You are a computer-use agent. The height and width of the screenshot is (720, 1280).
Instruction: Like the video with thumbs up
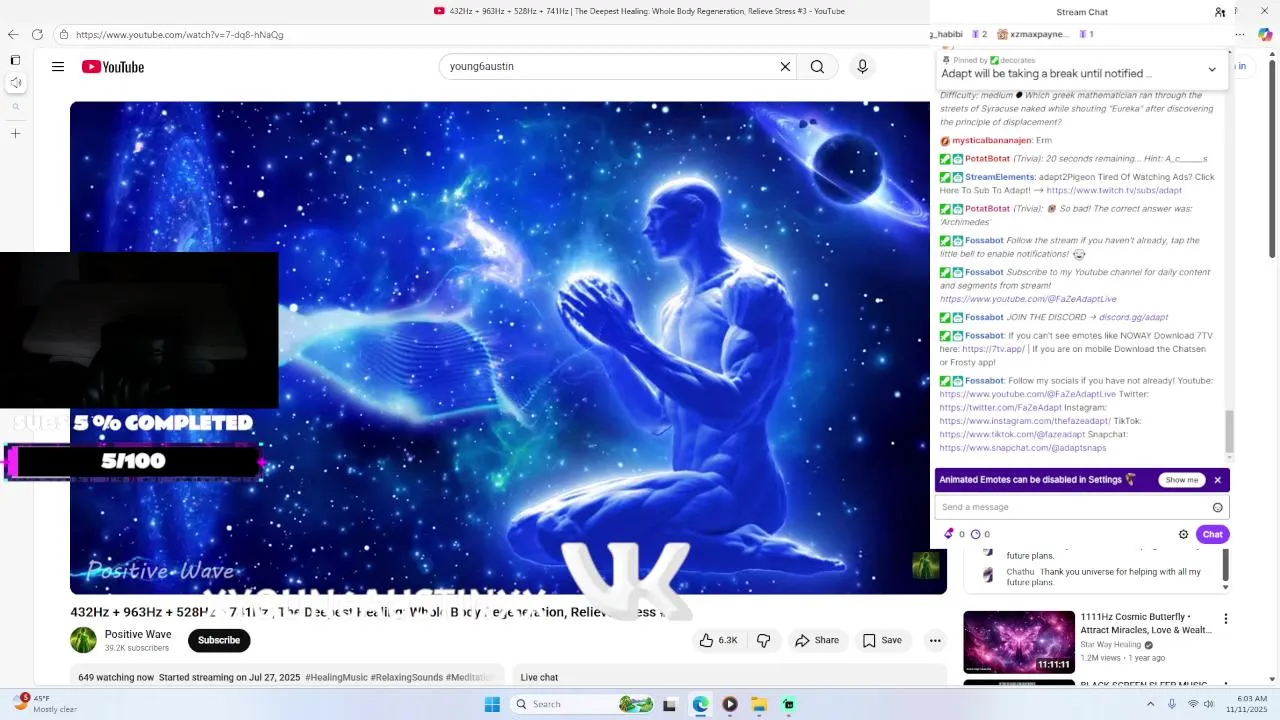point(718,640)
